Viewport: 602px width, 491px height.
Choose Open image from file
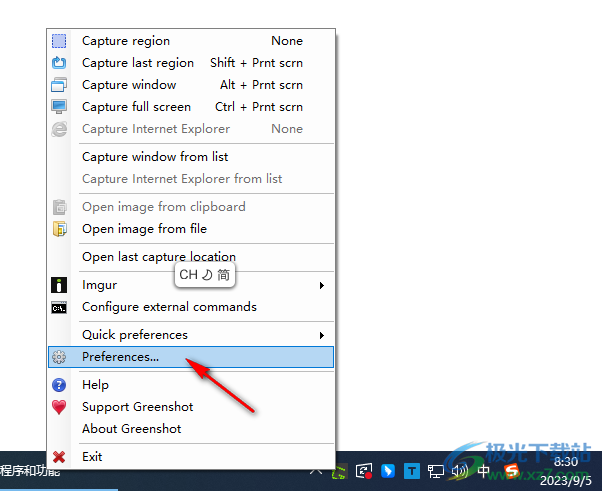point(191,229)
